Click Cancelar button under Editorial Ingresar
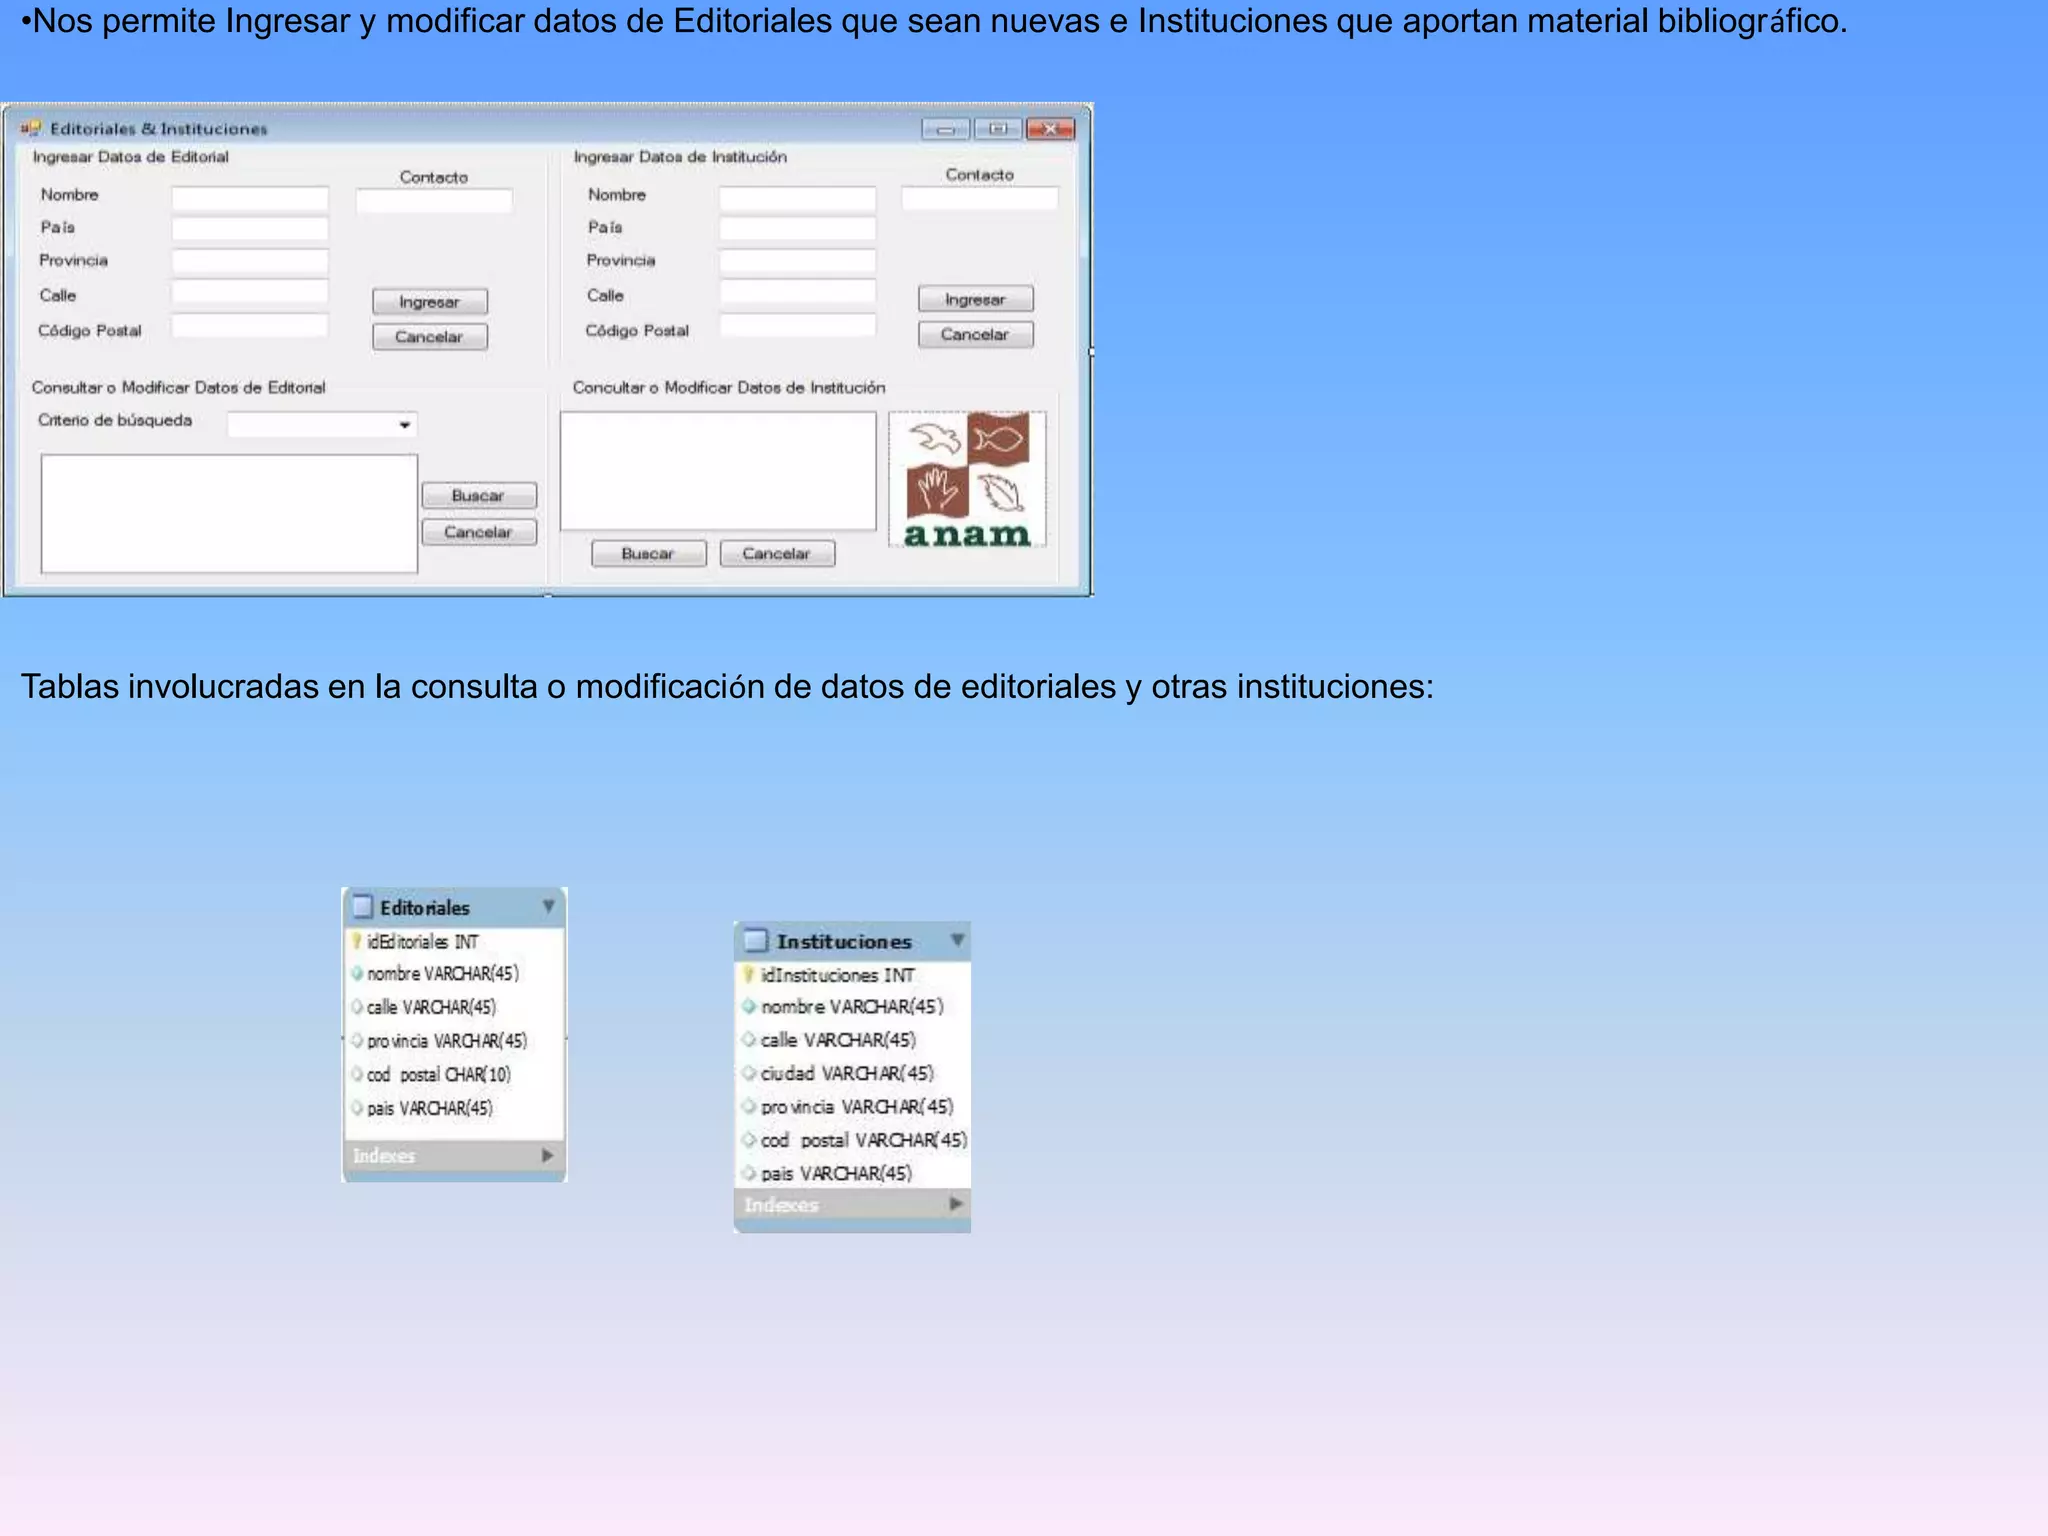The image size is (2048, 1536). [x=430, y=336]
